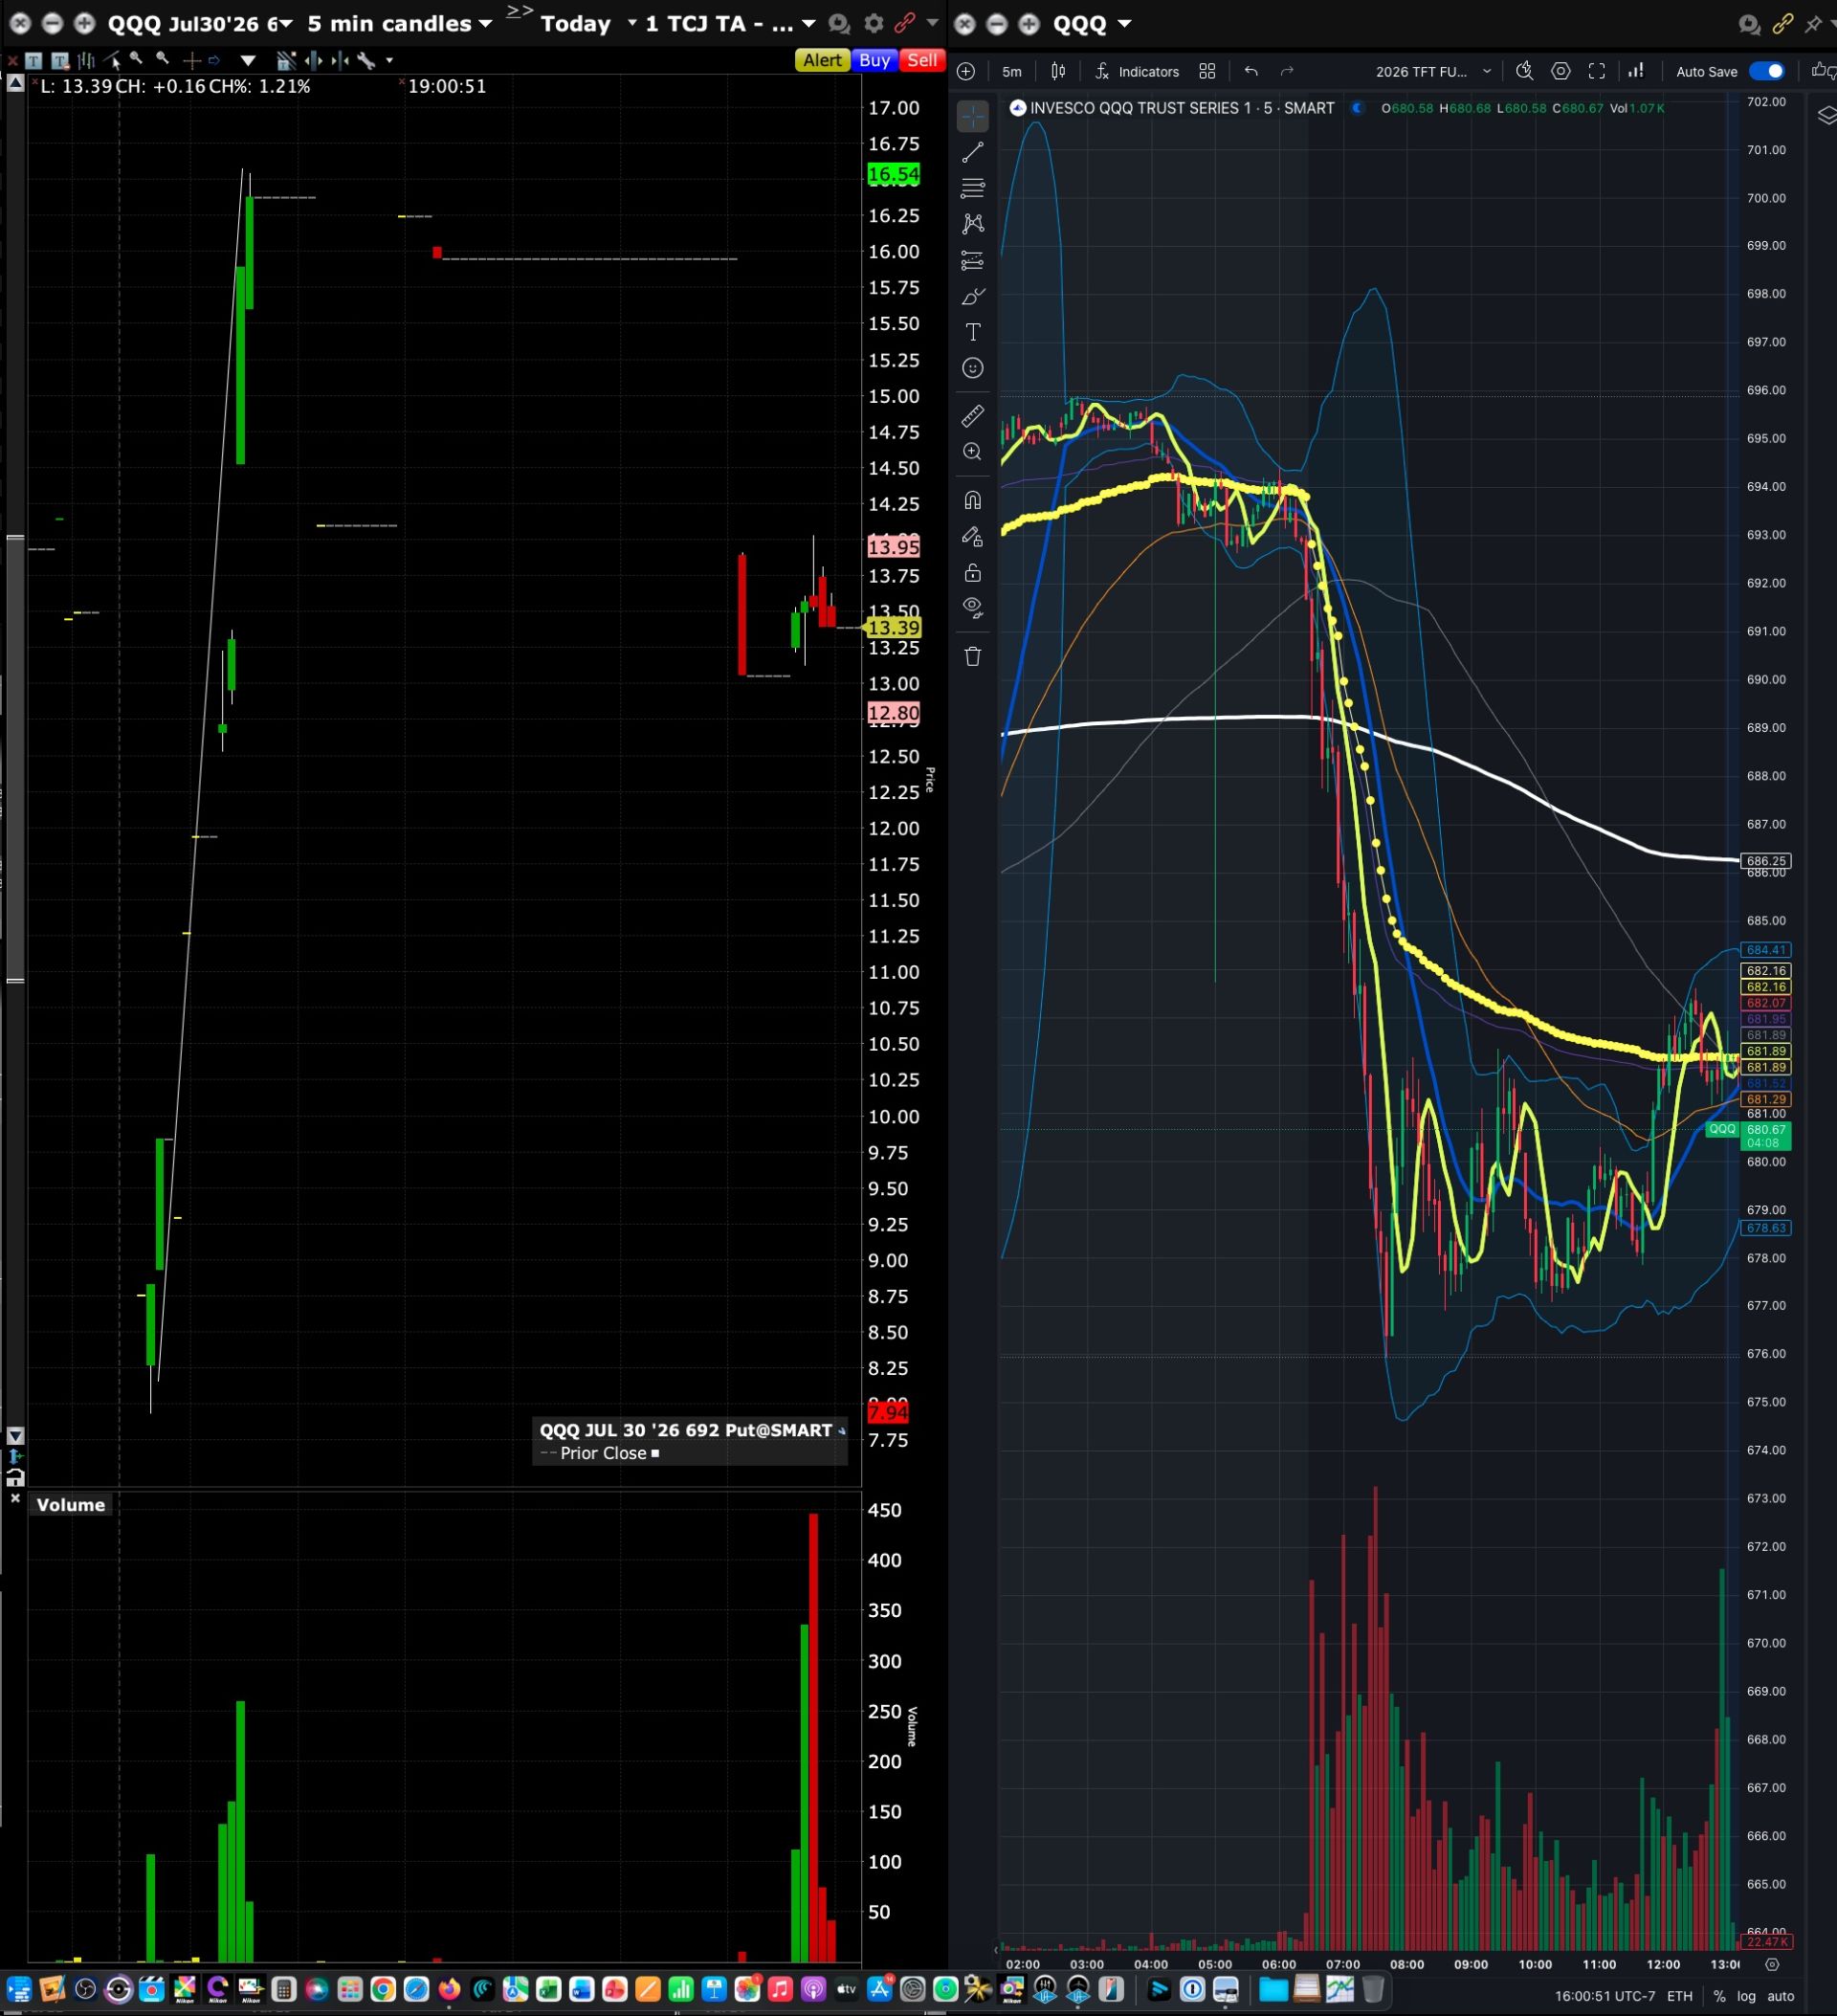Open the quick search lightning icon
The height and width of the screenshot is (2016, 1837).
[1524, 71]
